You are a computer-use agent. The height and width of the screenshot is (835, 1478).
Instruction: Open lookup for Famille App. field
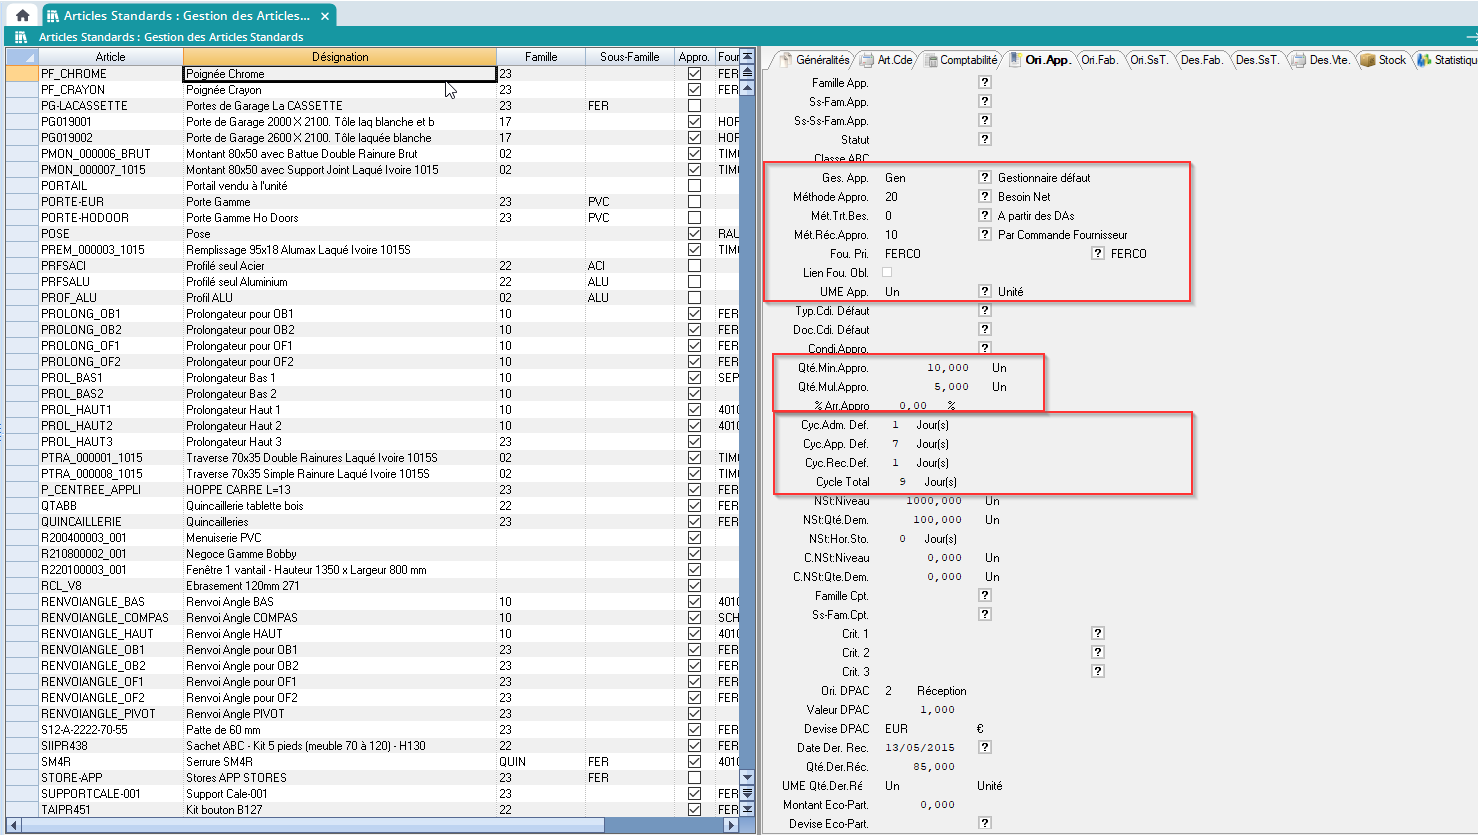(x=985, y=83)
